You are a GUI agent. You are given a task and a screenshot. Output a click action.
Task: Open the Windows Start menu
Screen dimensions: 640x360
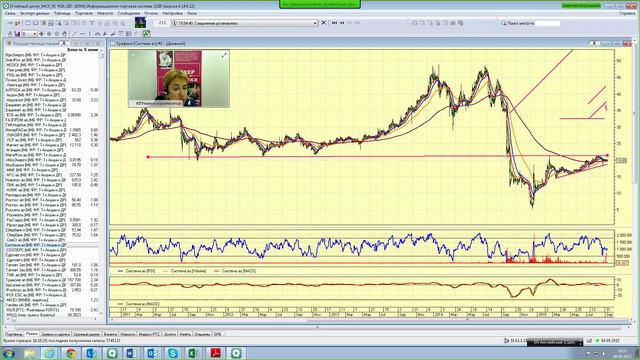click(8, 353)
